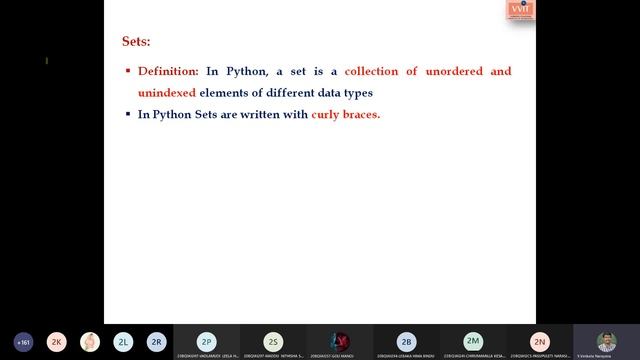This screenshot has width=640, height=360.
Task: Select the 2B participant tile
Action: pos(407,342)
